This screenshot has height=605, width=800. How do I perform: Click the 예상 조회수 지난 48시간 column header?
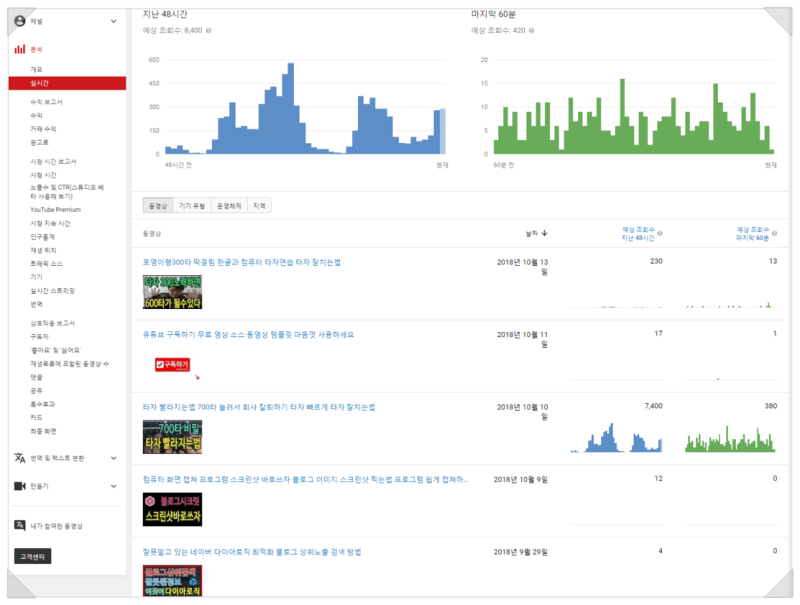tap(638, 234)
